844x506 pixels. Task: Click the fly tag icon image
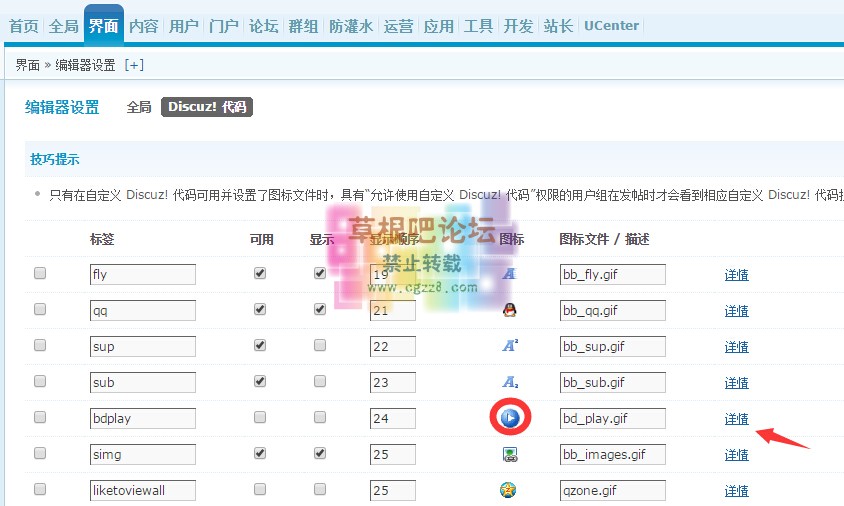point(509,274)
